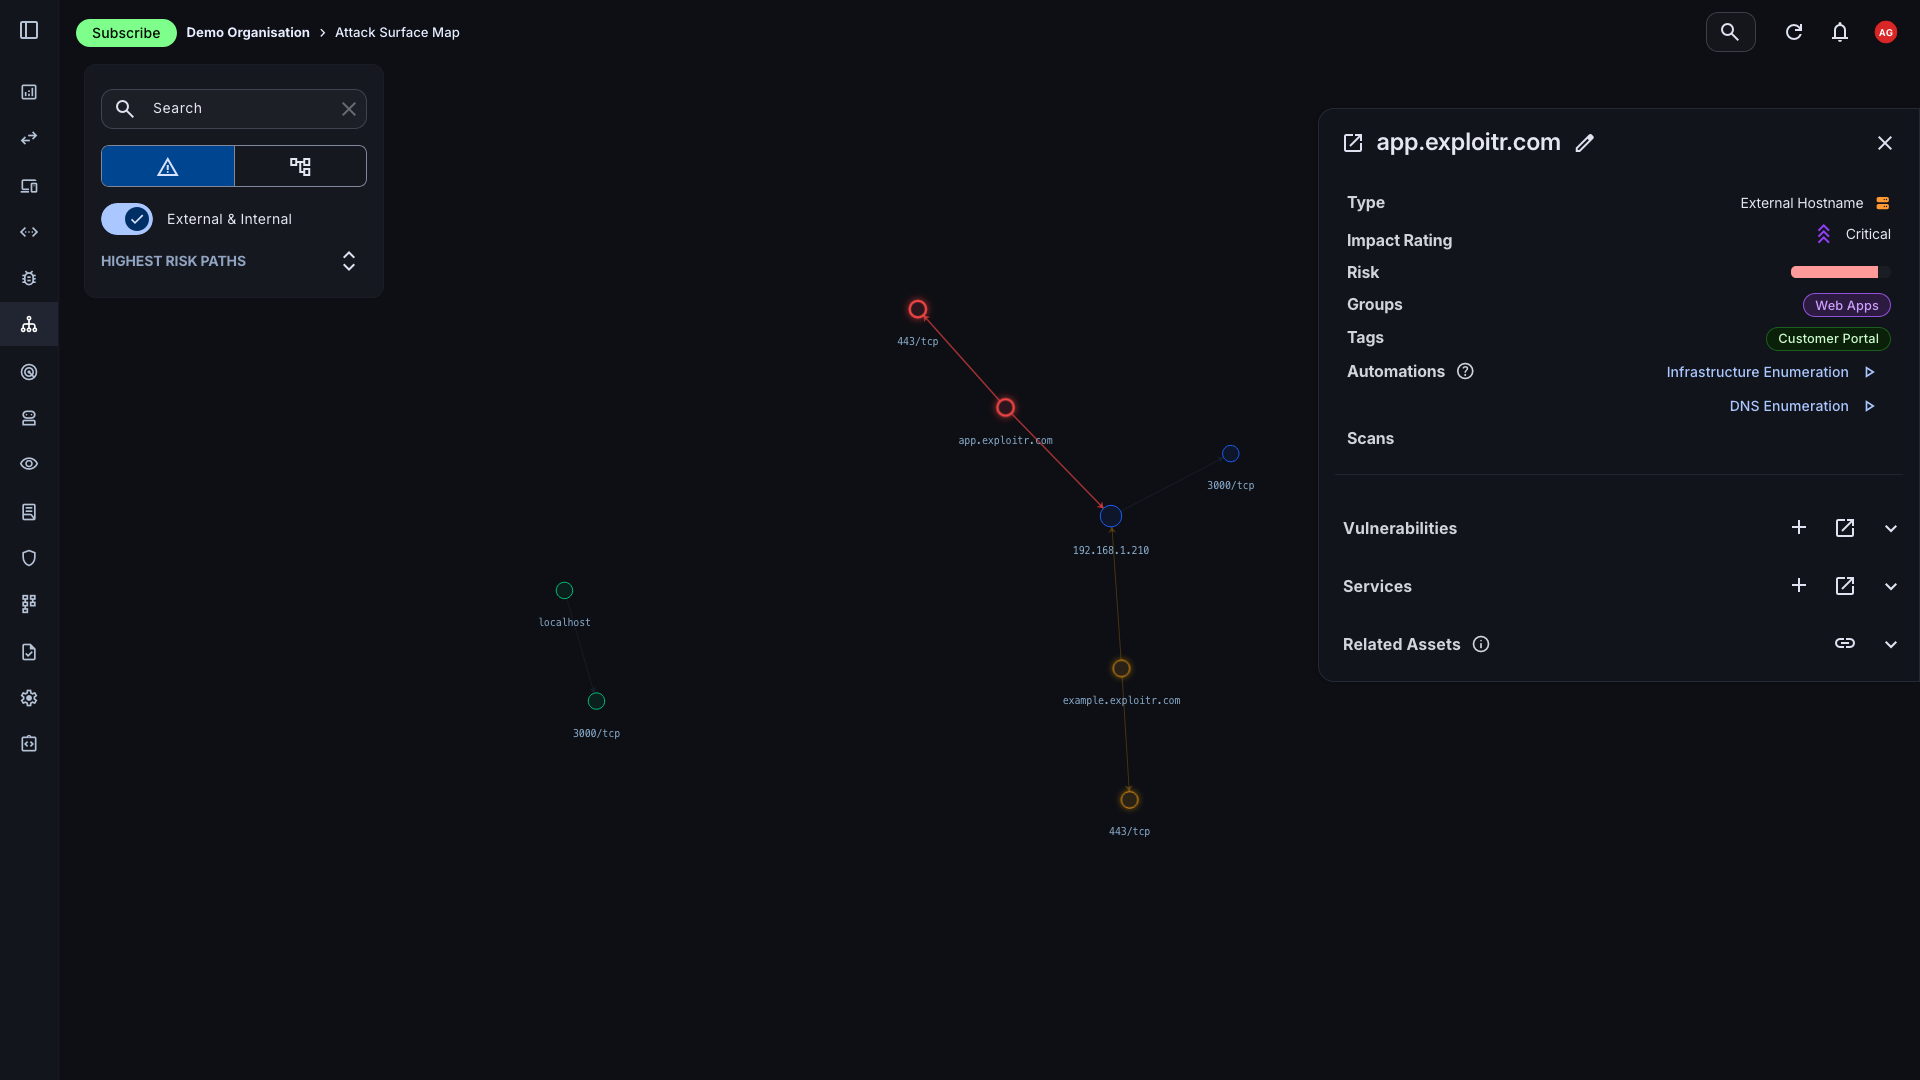Open the bottom bracket-box sidebar icon
Viewport: 1920px width, 1080px height.
pyautogui.click(x=29, y=744)
